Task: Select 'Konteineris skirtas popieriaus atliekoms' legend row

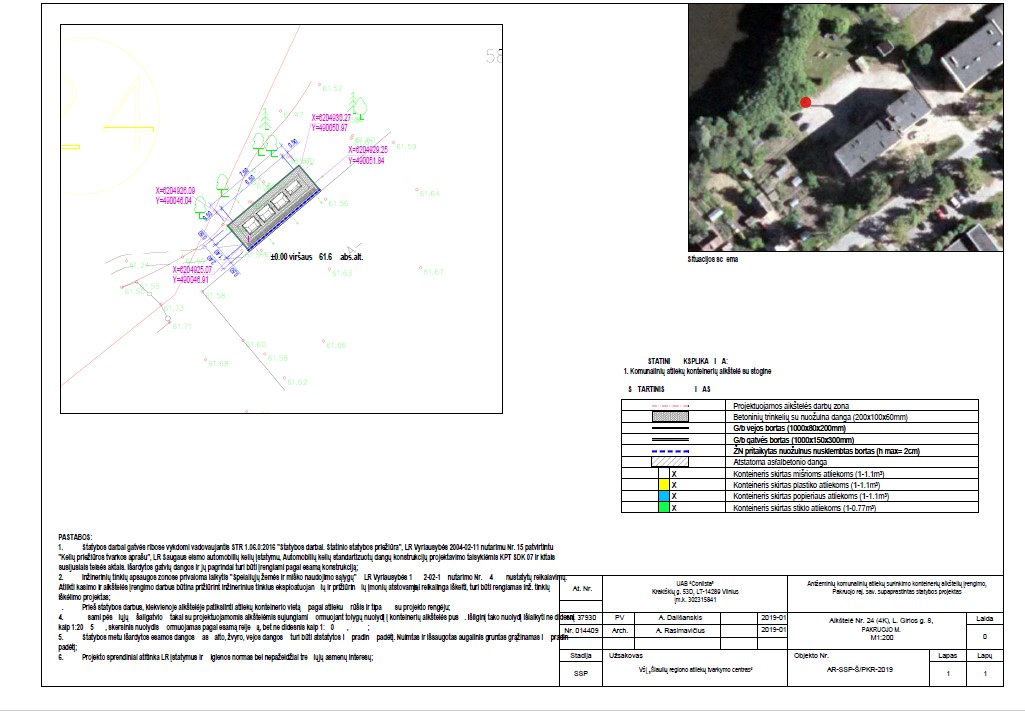Action: [799, 496]
